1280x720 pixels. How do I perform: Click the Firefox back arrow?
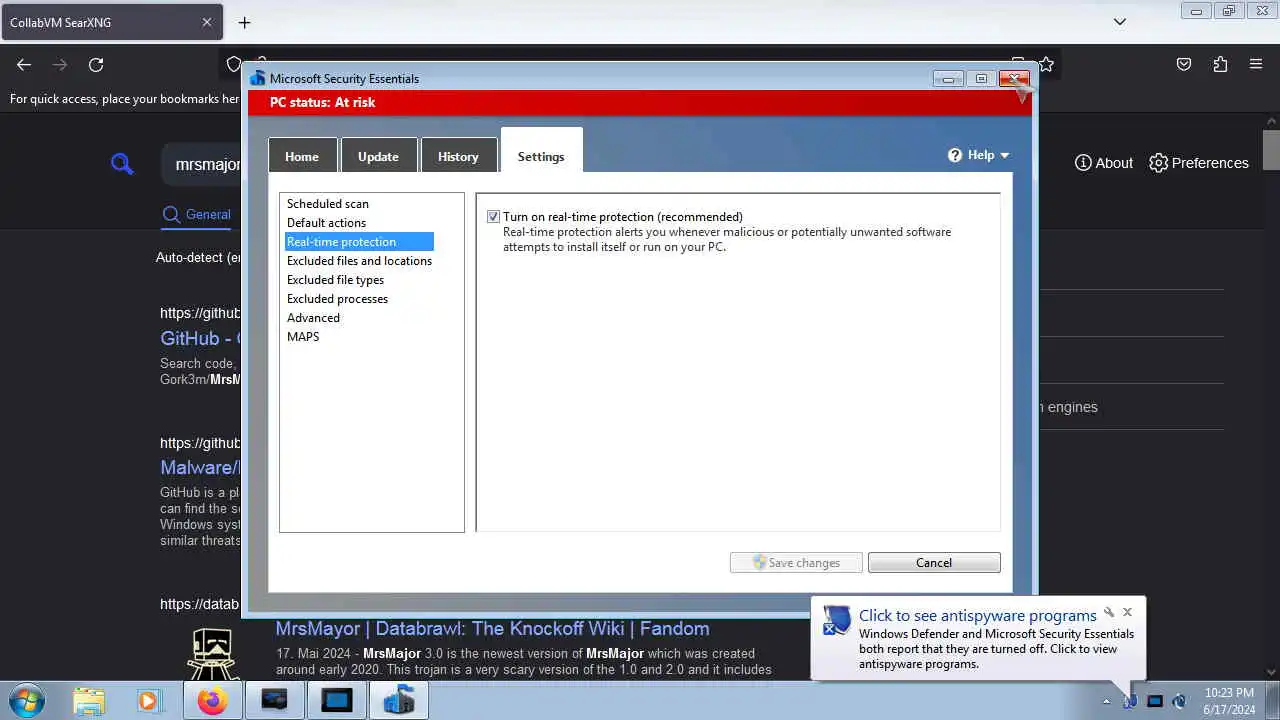point(24,64)
